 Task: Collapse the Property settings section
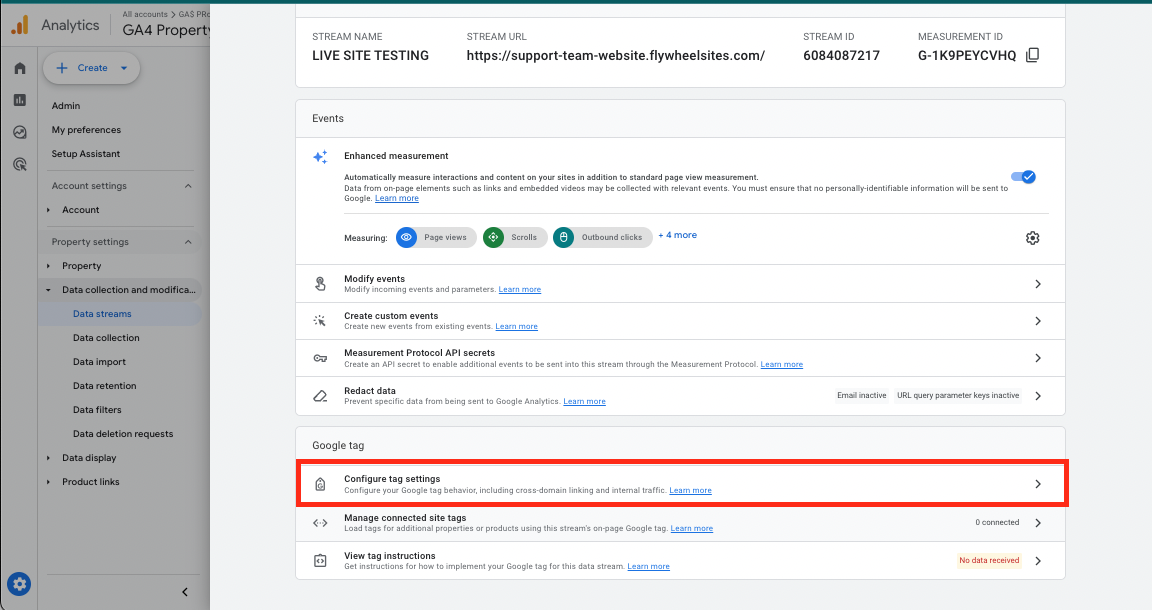[x=188, y=242]
